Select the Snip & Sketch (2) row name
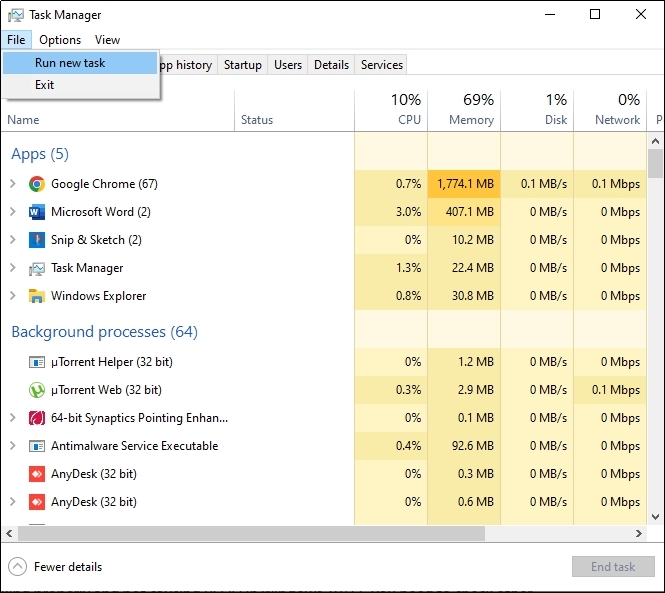Image resolution: width=665 pixels, height=593 pixels. [x=96, y=240]
